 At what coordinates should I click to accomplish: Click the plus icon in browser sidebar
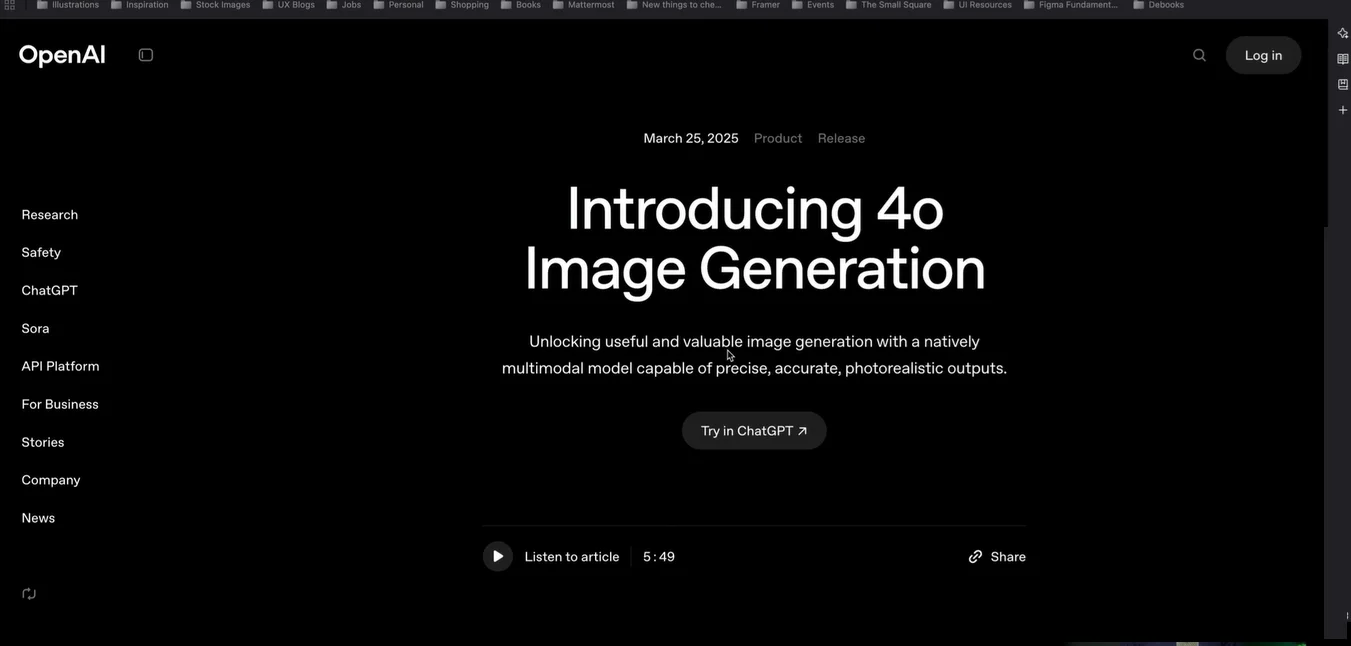click(x=1343, y=110)
